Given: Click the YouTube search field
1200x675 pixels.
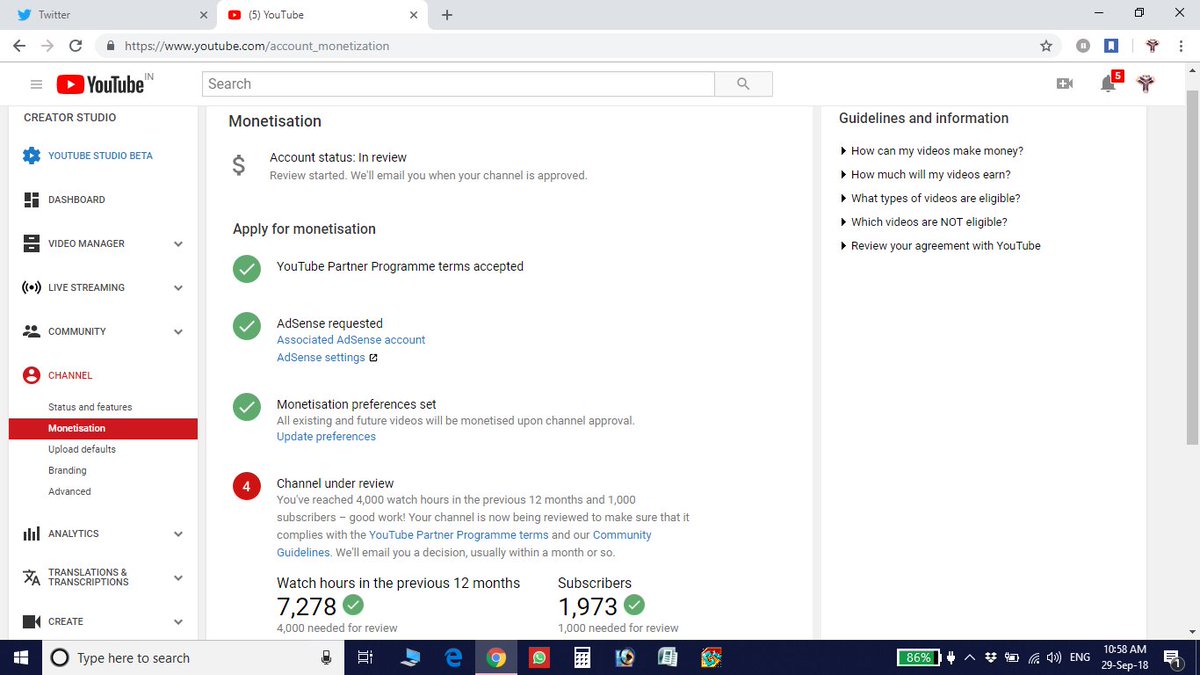Looking at the screenshot, I should coord(458,84).
